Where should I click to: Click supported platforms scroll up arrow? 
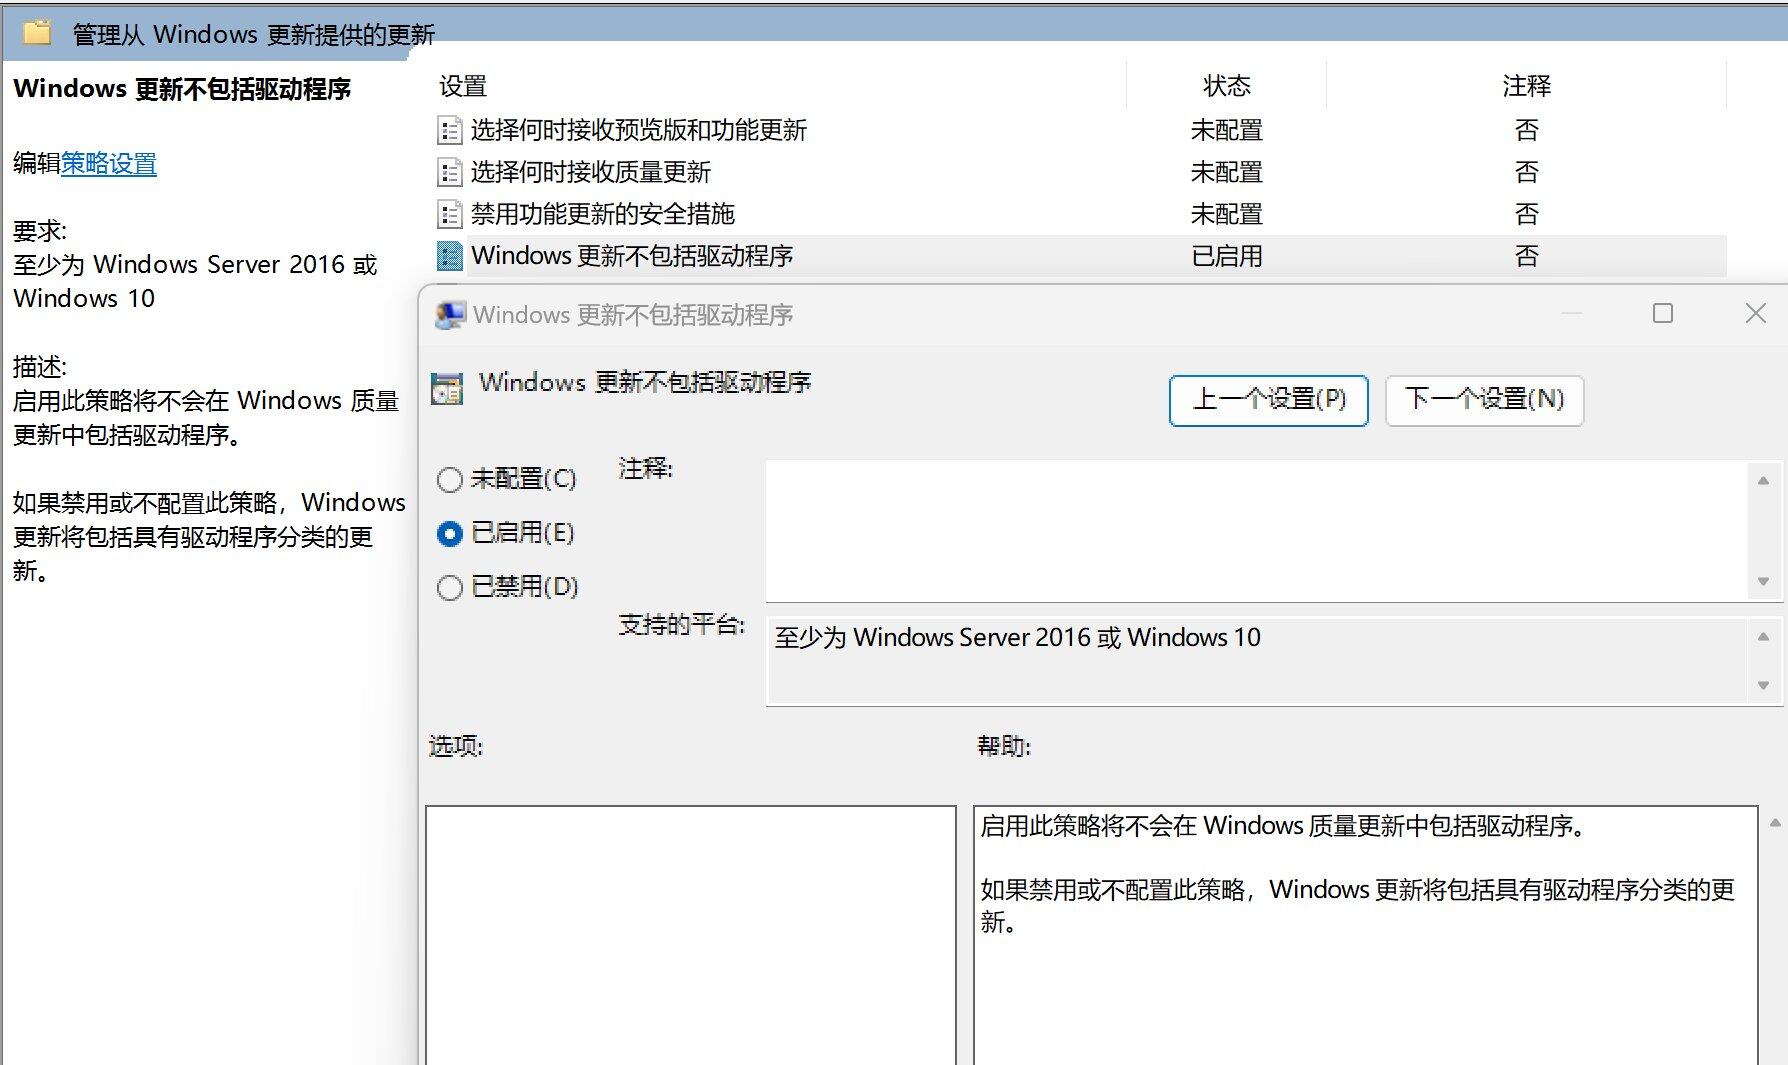[x=1763, y=637]
